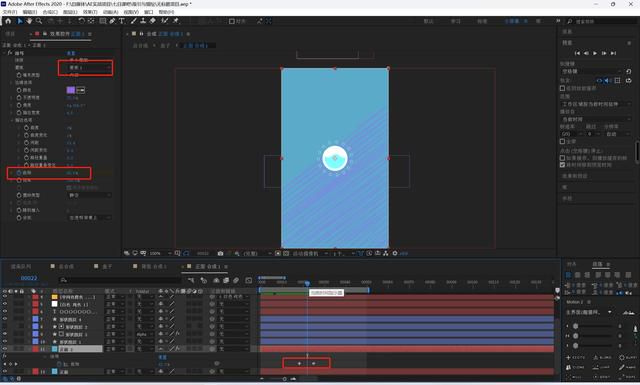Viewport: 640px width, 385px height.
Task: Click the reset shortcut icon in Preview panel
Action: click(629, 71)
